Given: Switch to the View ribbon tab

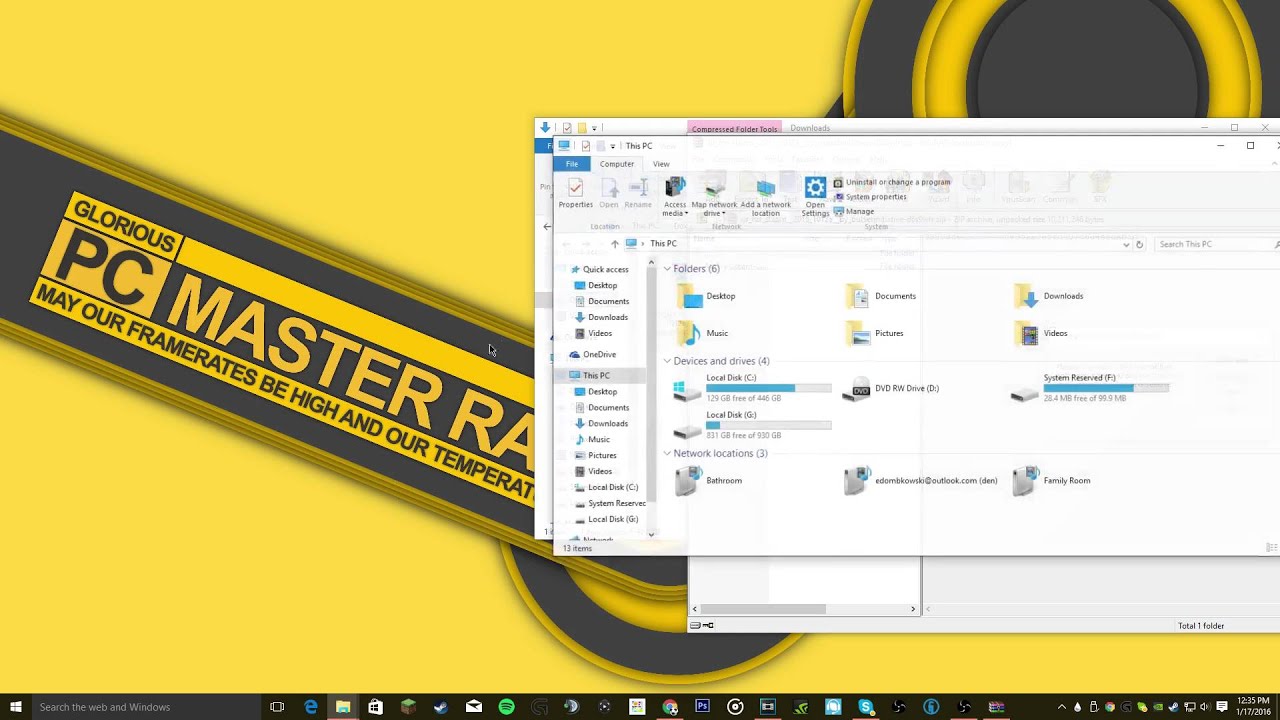Looking at the screenshot, I should click(x=661, y=164).
